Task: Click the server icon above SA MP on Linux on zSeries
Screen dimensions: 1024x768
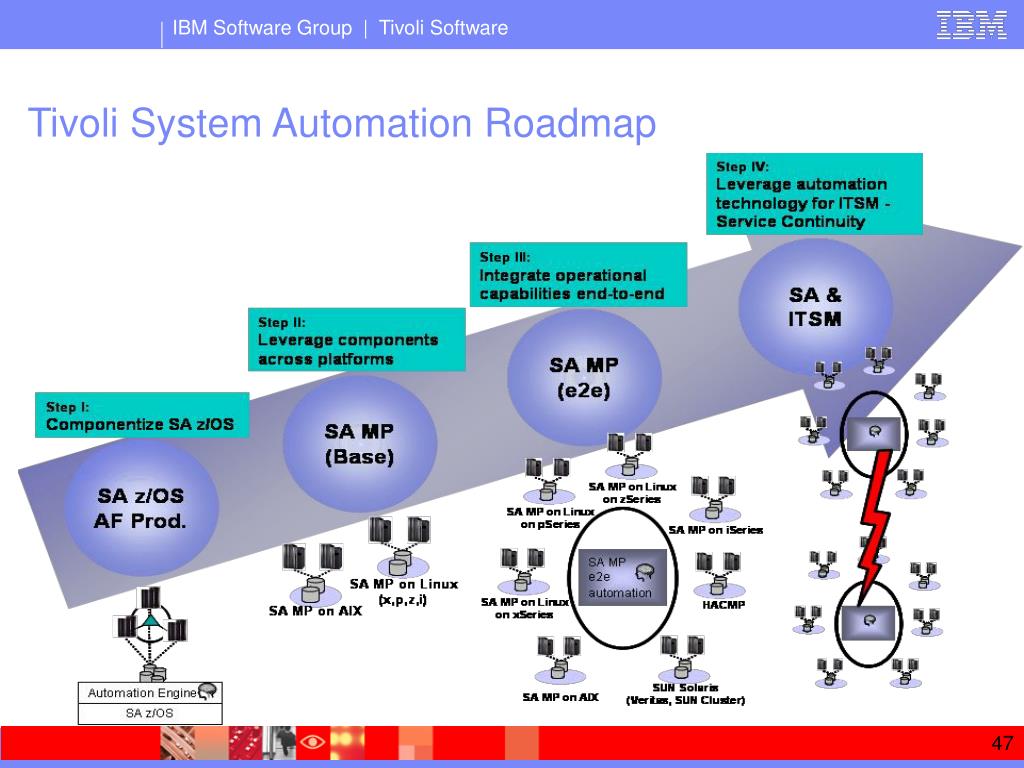Action: click(629, 455)
